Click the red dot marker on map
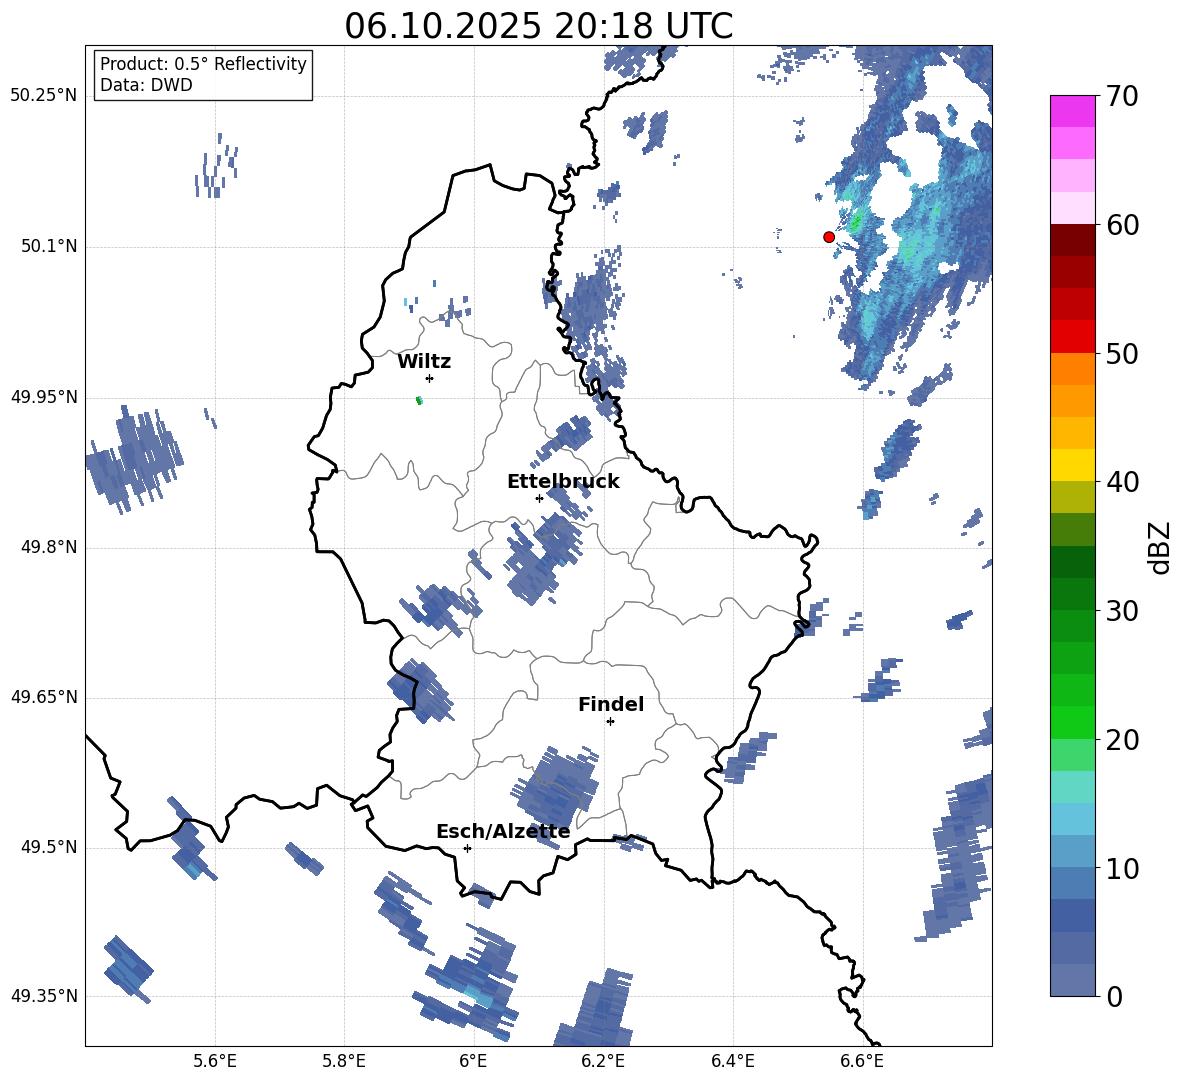The width and height of the screenshot is (1184, 1081). (x=828, y=237)
